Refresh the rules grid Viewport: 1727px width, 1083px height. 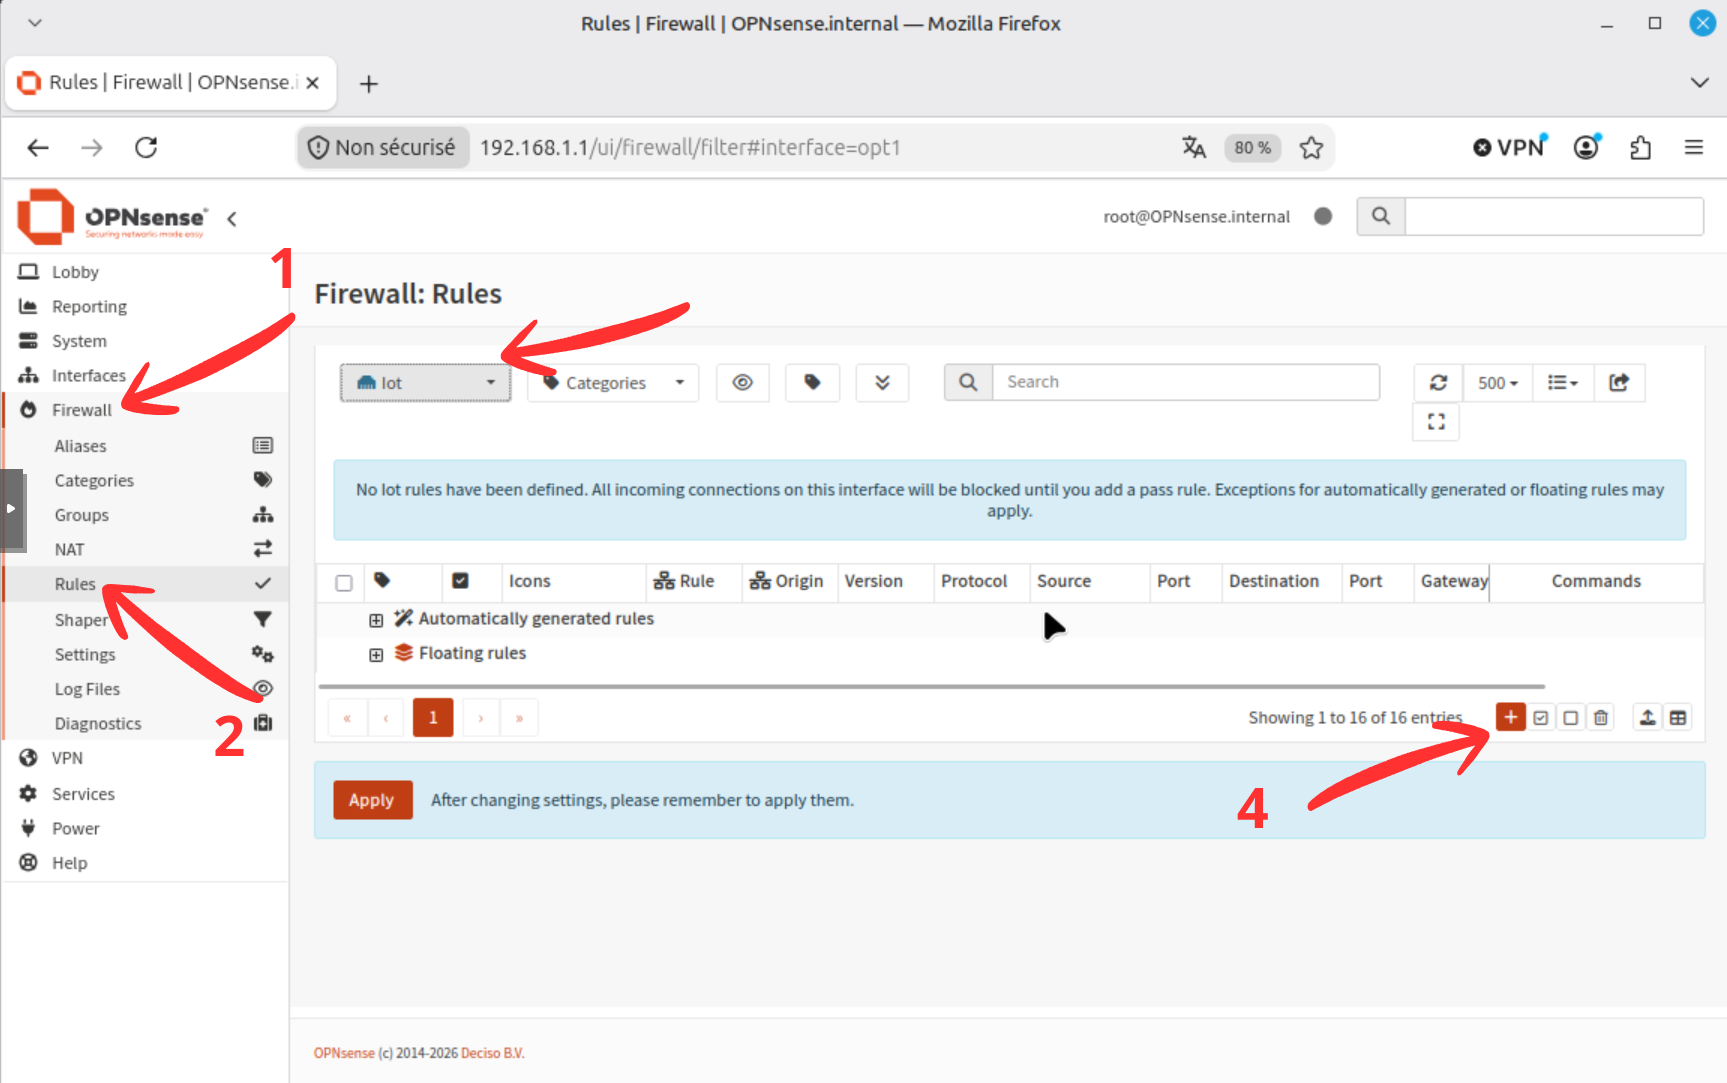coord(1438,383)
